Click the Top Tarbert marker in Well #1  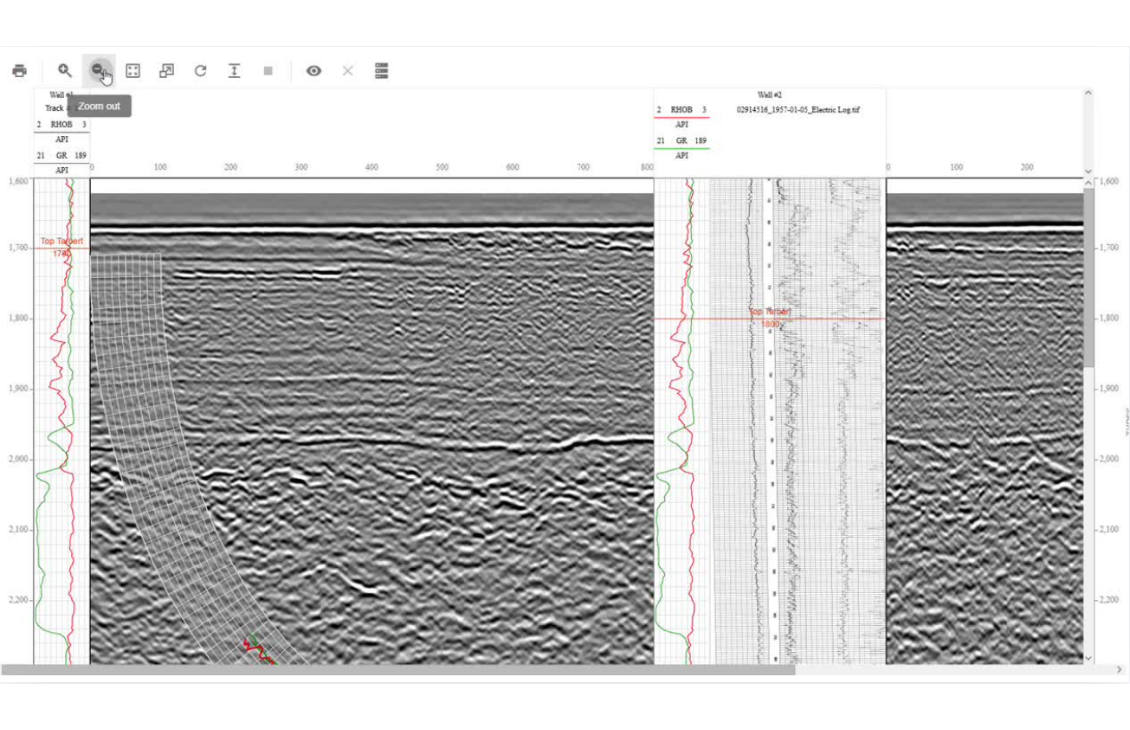coord(62,247)
